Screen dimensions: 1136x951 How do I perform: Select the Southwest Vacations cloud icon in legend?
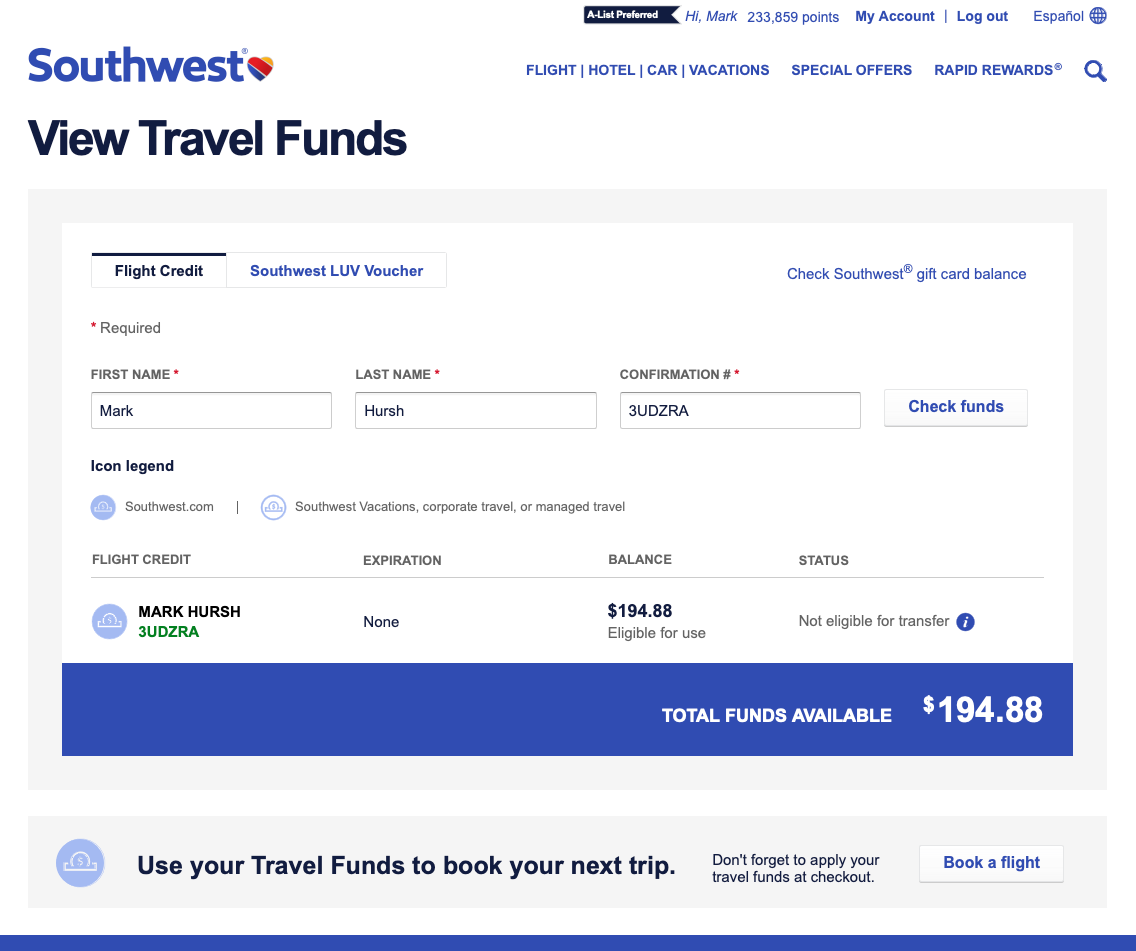(273, 507)
